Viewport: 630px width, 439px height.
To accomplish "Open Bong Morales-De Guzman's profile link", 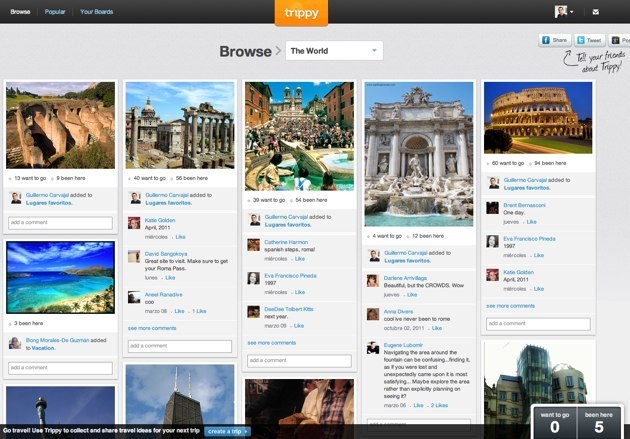I will click(57, 340).
